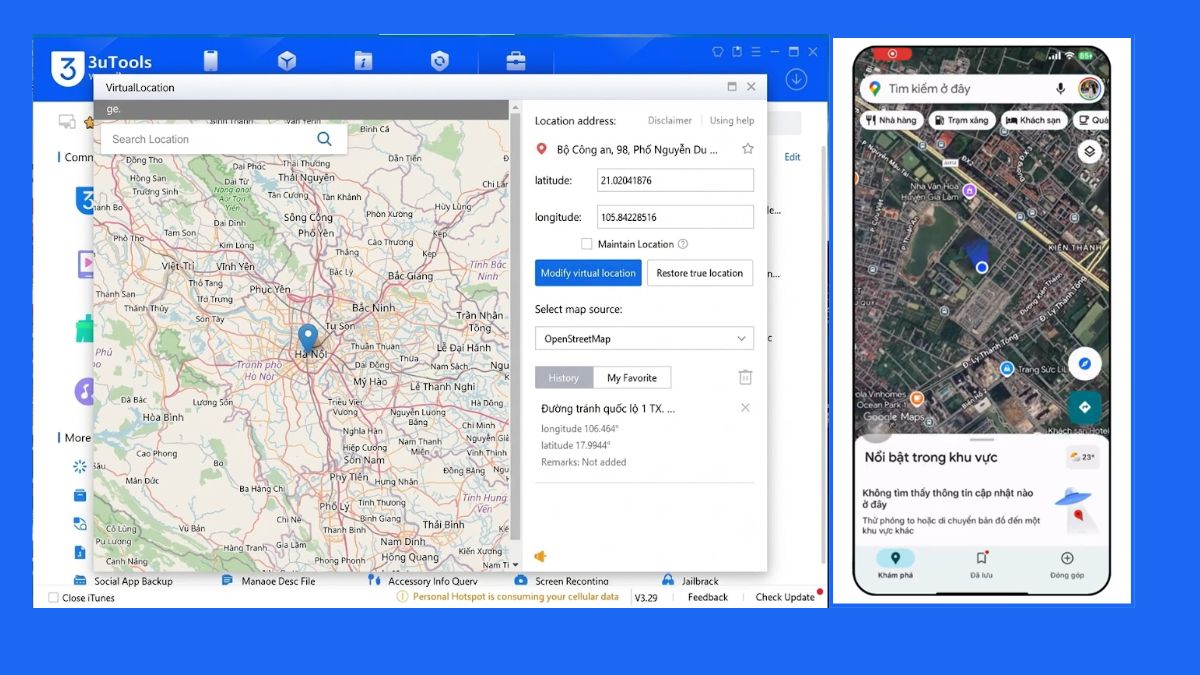Click the Social App Backup icon
1200x675 pixels.
80,581
